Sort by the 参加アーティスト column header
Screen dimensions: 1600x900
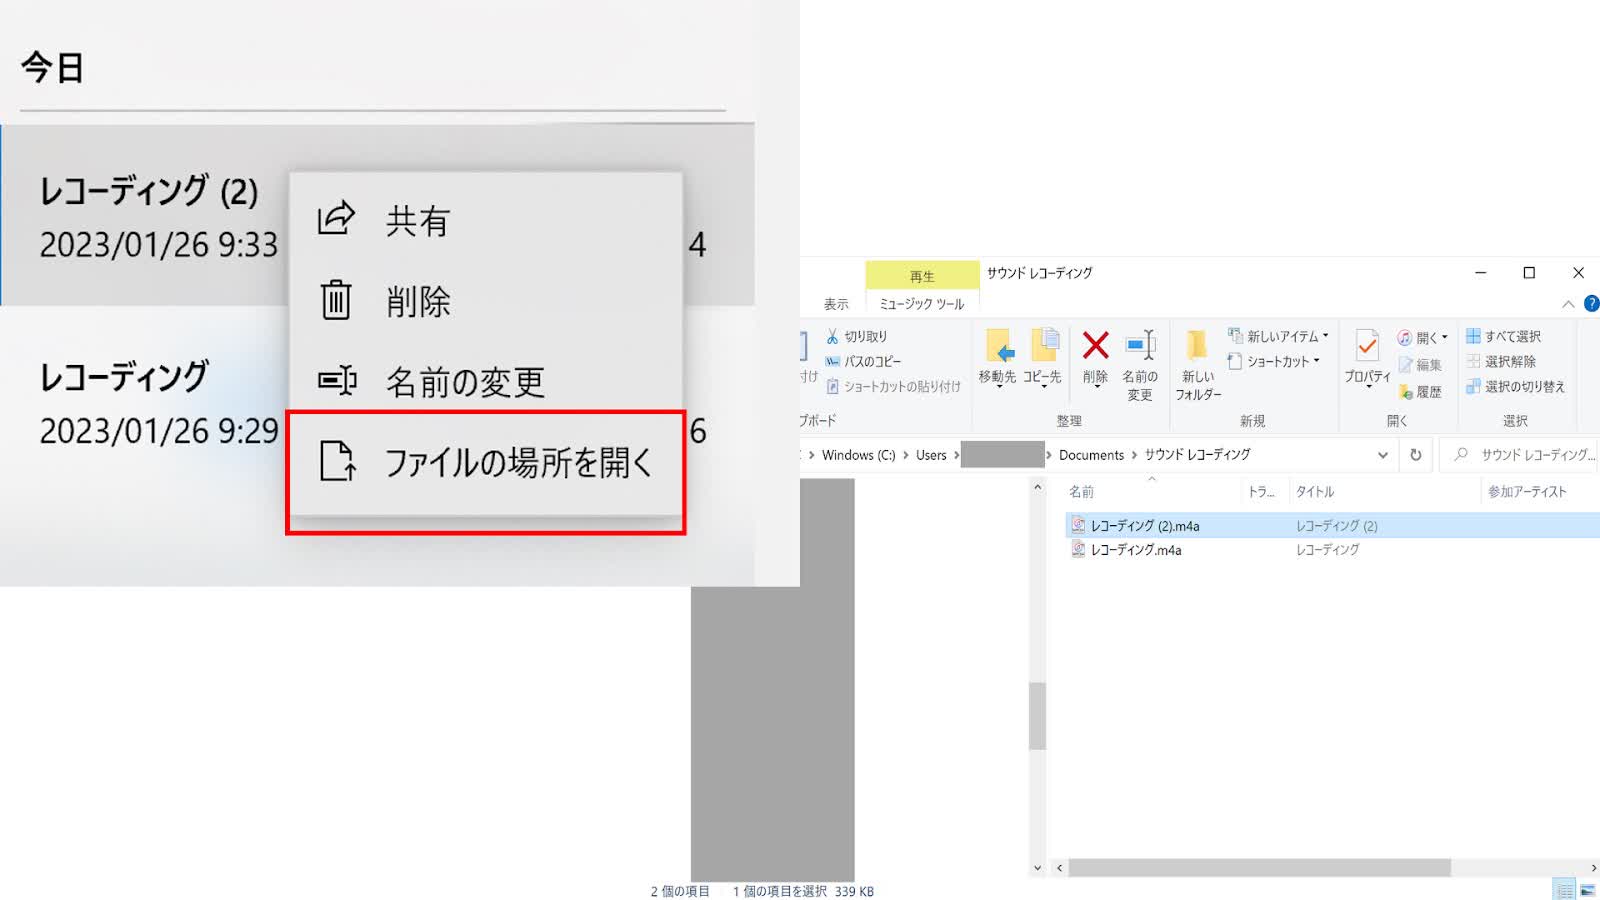pos(1540,491)
